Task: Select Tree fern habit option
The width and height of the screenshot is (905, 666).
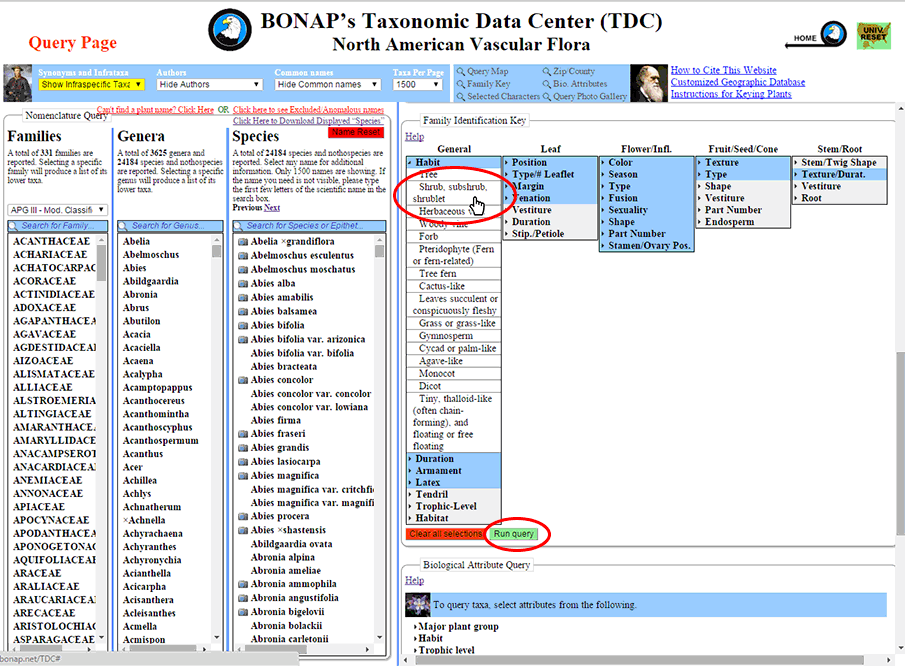Action: 454,274
